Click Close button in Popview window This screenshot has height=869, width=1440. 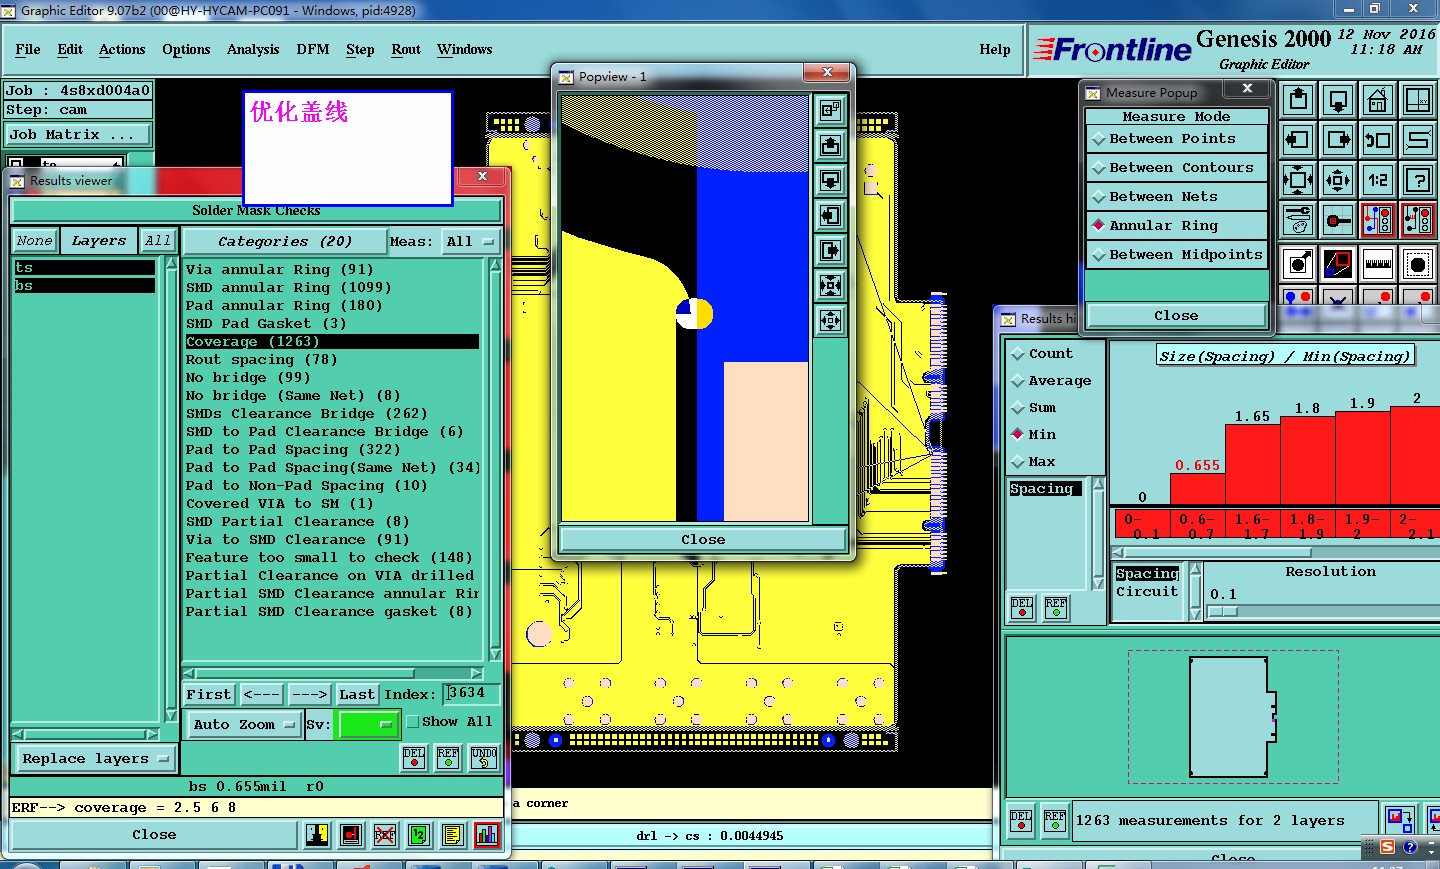click(703, 540)
